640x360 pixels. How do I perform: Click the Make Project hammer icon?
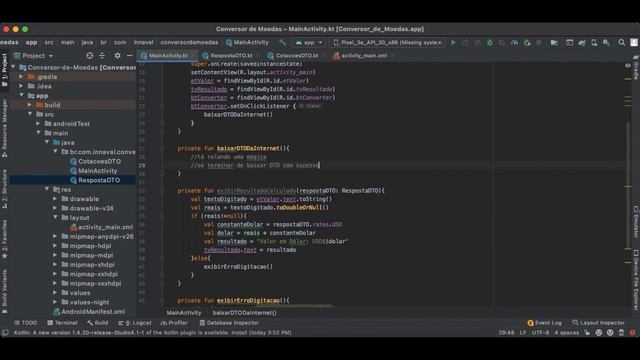282,42
